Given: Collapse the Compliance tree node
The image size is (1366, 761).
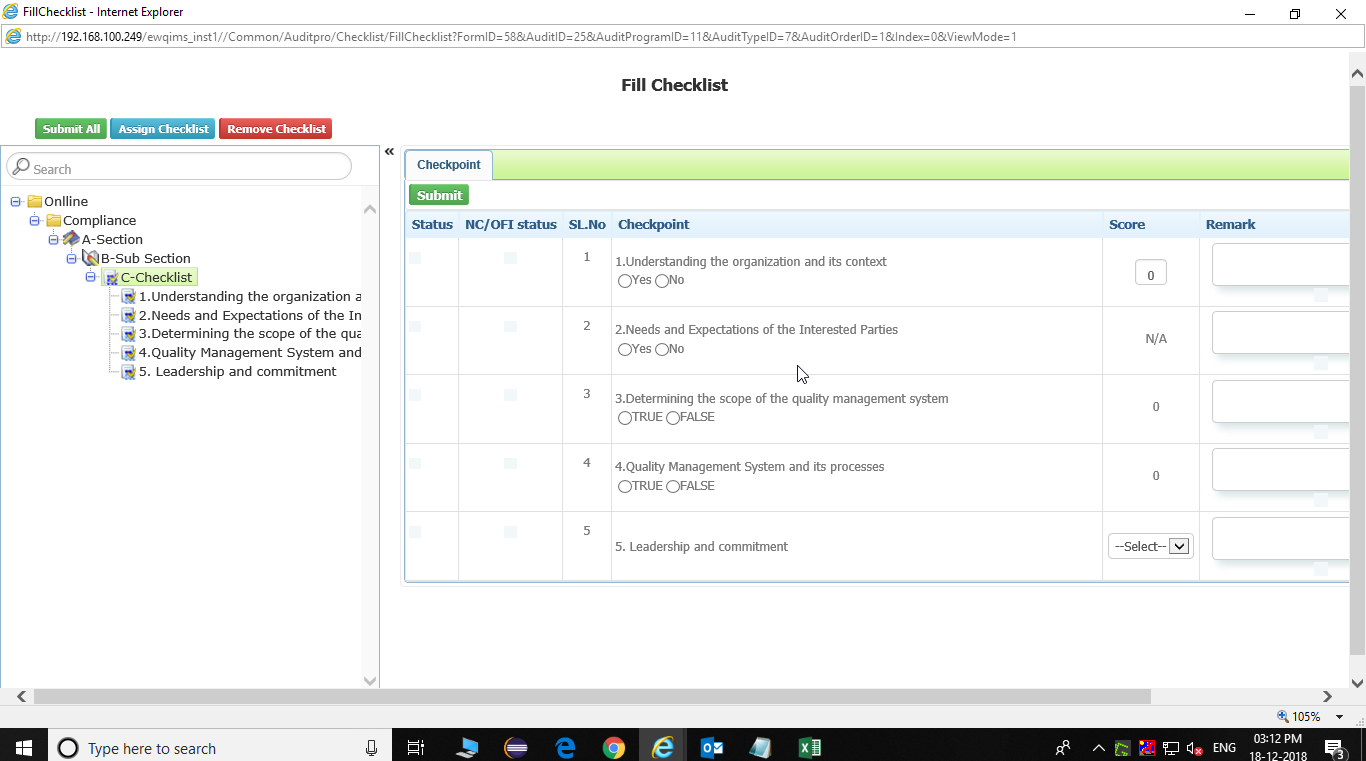Looking at the screenshot, I should coord(35,221).
